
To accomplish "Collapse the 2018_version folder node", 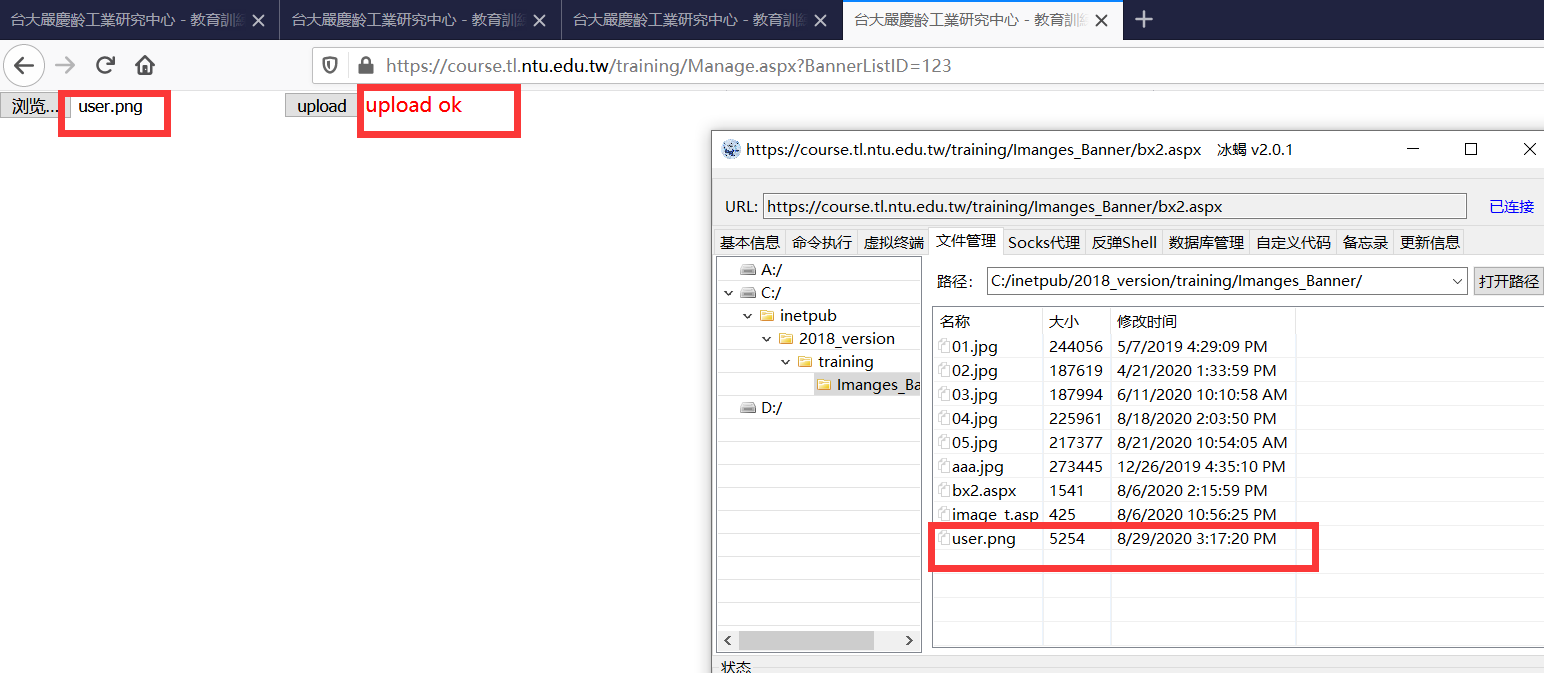I will tap(766, 339).
